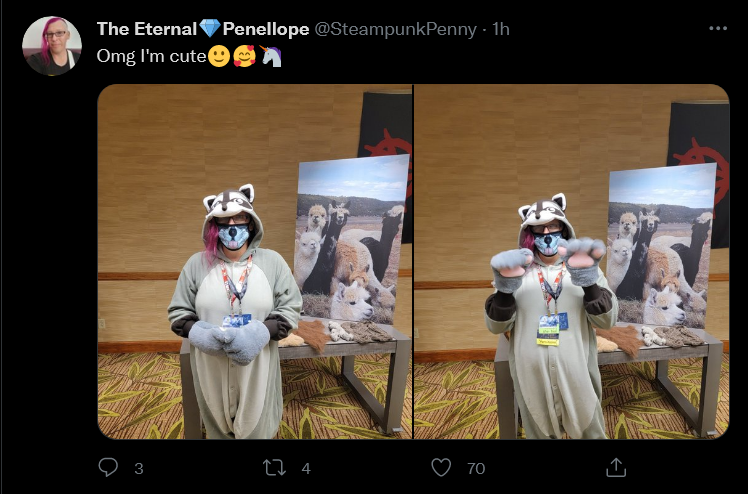
Task: Open the @SteampunkPenny handle link
Action: 395,29
